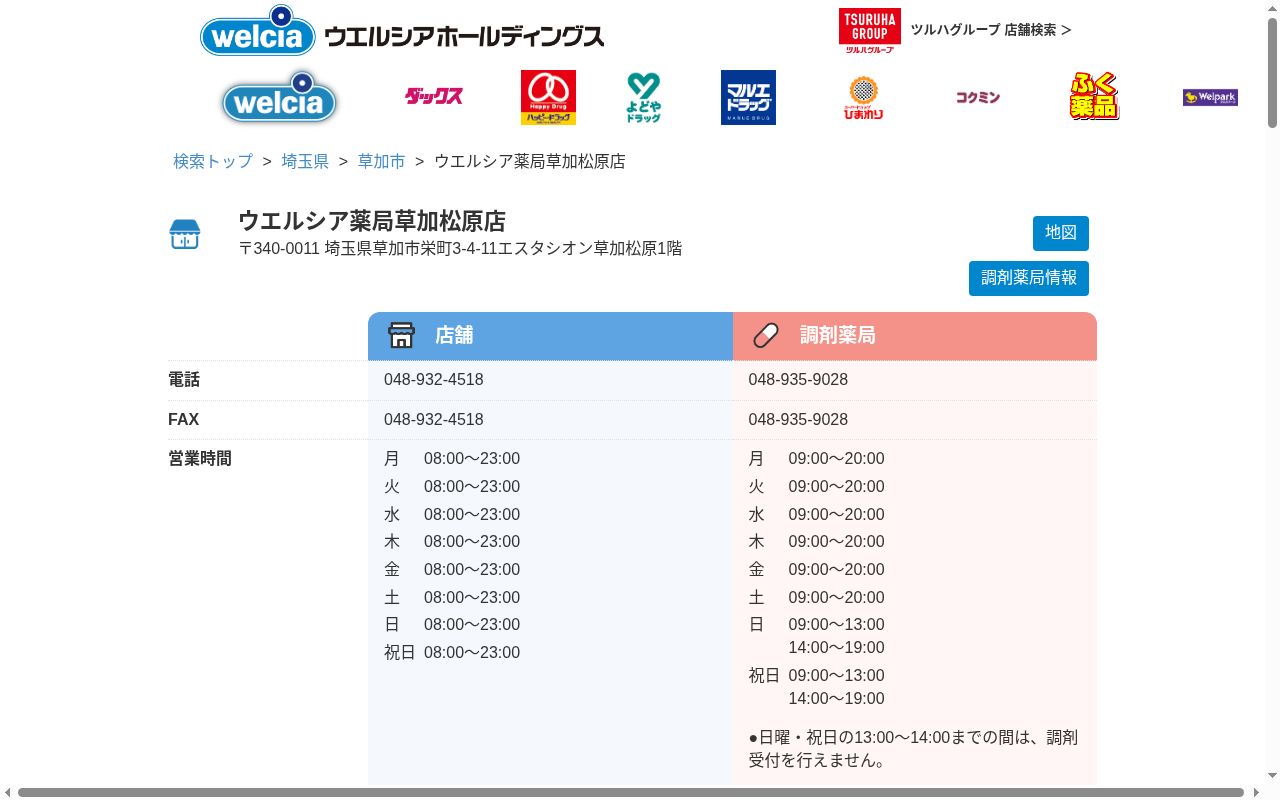Choose the よどやドラッグ brand logo
Viewport: 1280px width, 800px height.
click(644, 97)
